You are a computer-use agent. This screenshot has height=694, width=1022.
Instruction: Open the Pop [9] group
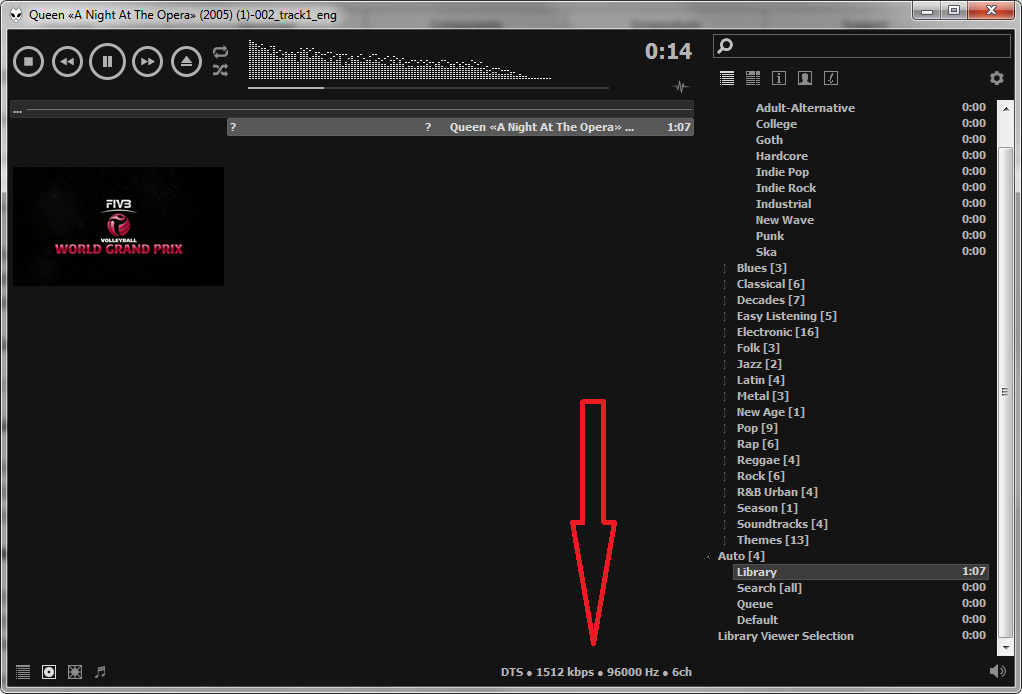[x=757, y=427]
